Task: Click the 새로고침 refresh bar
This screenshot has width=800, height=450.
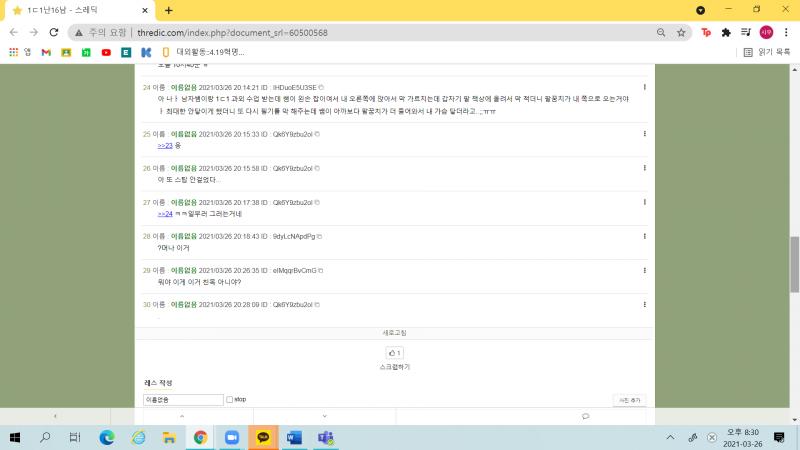Action: (394, 333)
